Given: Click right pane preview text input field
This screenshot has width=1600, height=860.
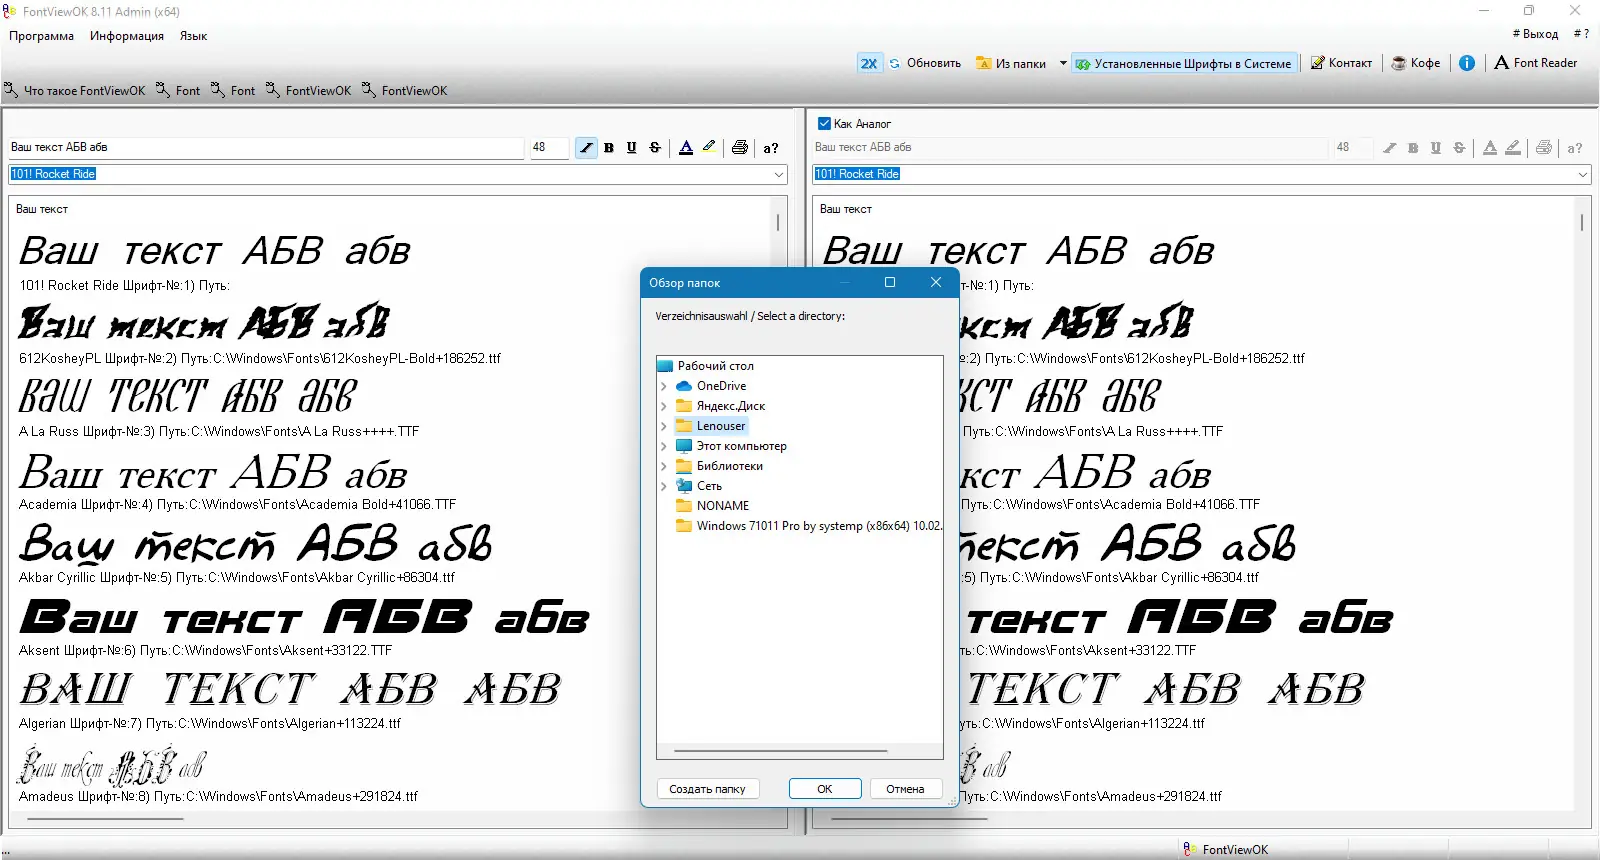Looking at the screenshot, I should click(1070, 147).
